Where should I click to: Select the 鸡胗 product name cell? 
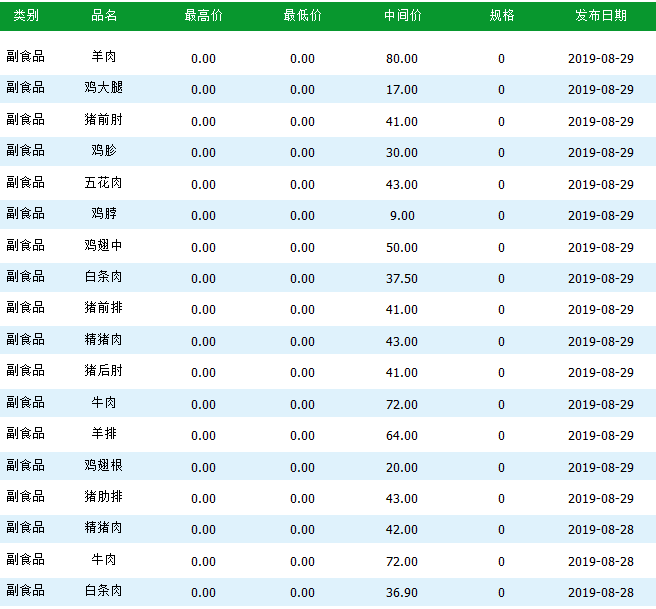tap(104, 150)
